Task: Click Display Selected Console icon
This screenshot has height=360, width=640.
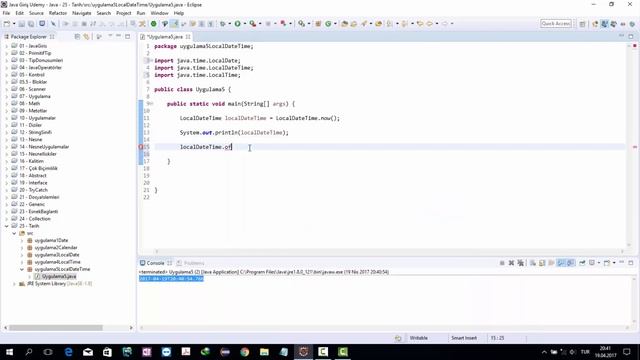Action: click(592, 263)
